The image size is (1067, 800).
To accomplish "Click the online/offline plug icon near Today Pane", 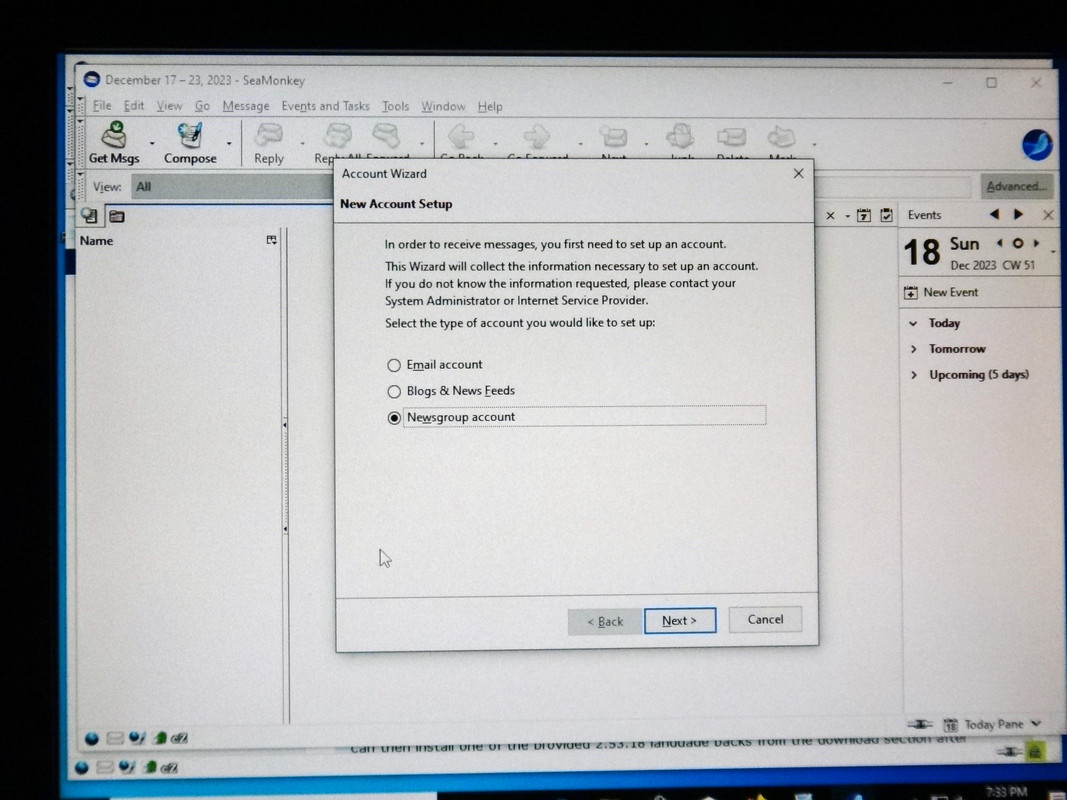I will click(x=919, y=724).
